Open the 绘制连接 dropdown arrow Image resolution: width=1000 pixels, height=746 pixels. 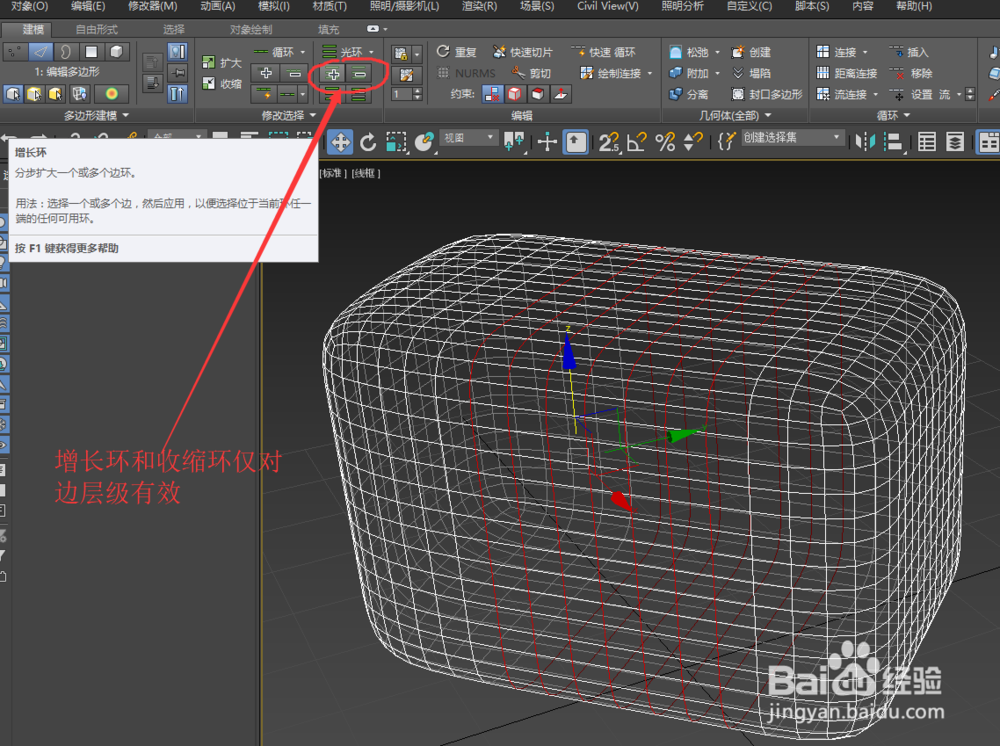[x=650, y=73]
